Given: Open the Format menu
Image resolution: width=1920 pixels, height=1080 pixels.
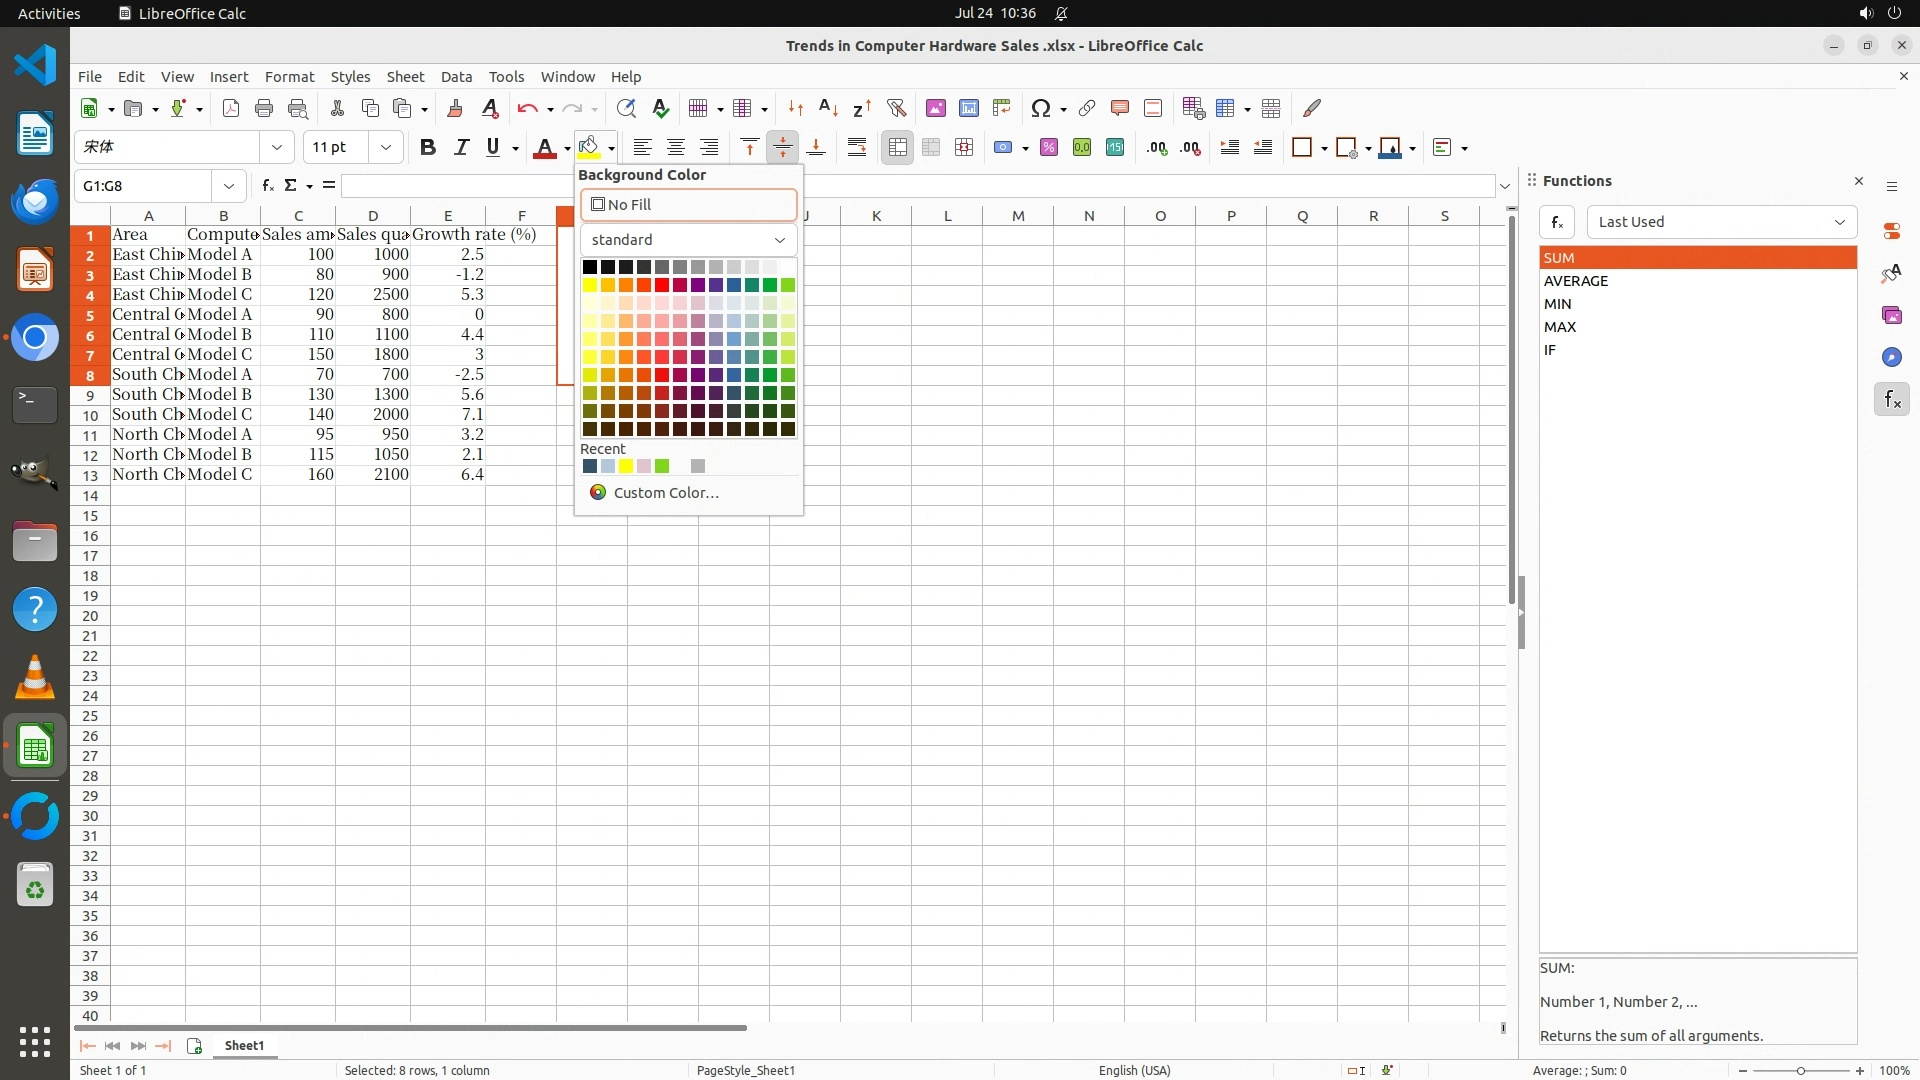Looking at the screenshot, I should tap(289, 77).
